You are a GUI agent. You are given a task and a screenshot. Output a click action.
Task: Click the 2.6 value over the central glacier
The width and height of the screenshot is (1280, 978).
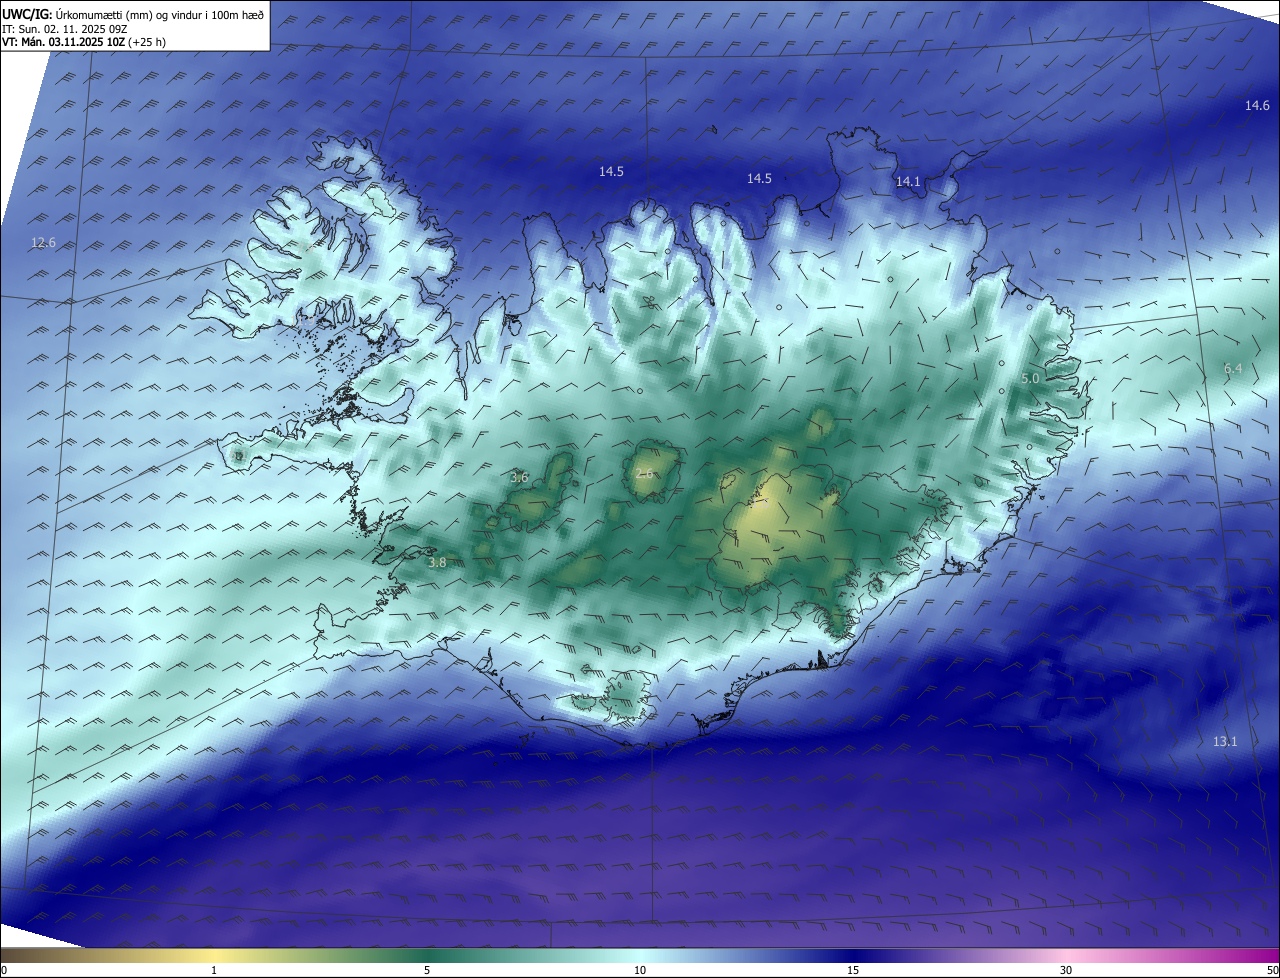644,473
